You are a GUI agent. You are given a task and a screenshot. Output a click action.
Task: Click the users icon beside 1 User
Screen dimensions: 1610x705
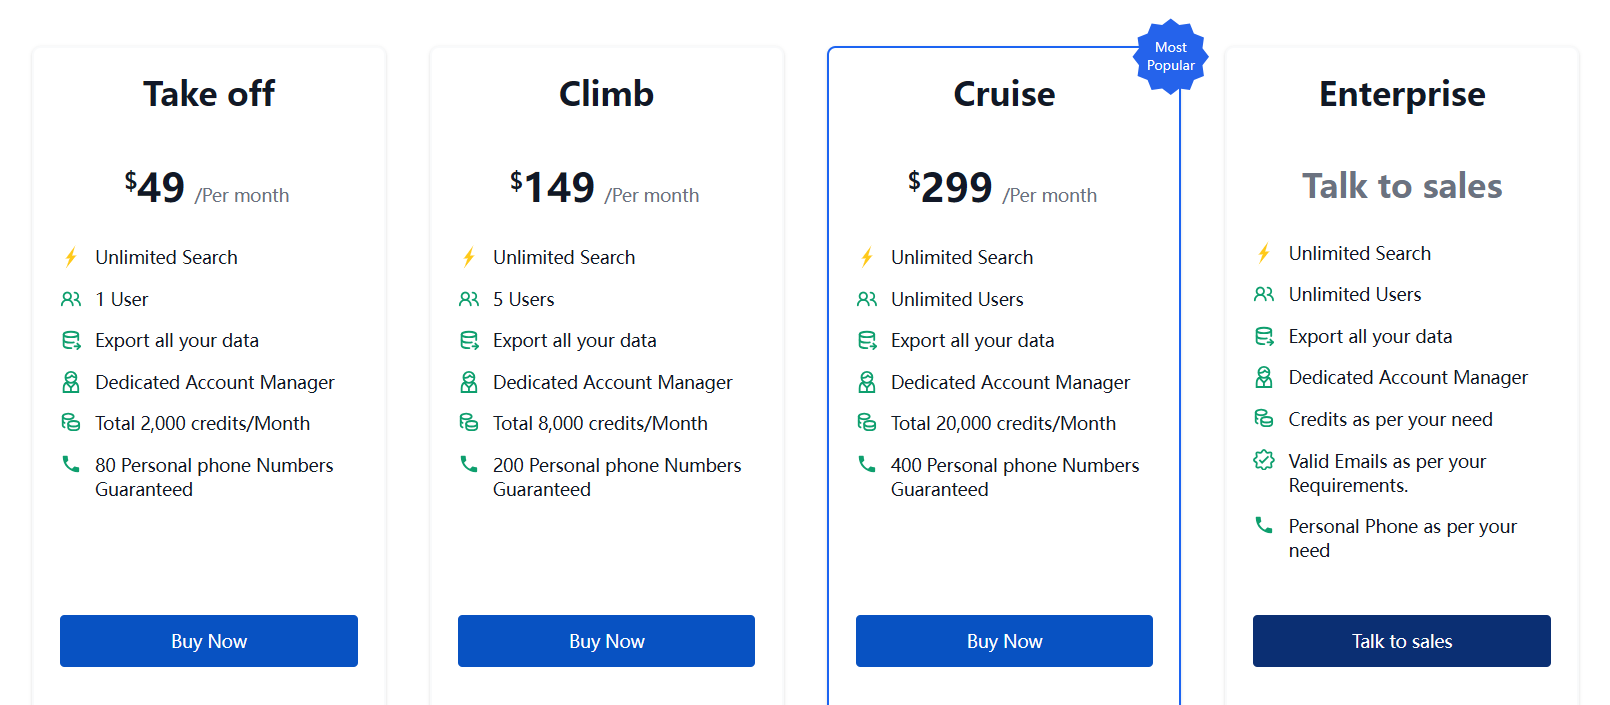tap(71, 299)
